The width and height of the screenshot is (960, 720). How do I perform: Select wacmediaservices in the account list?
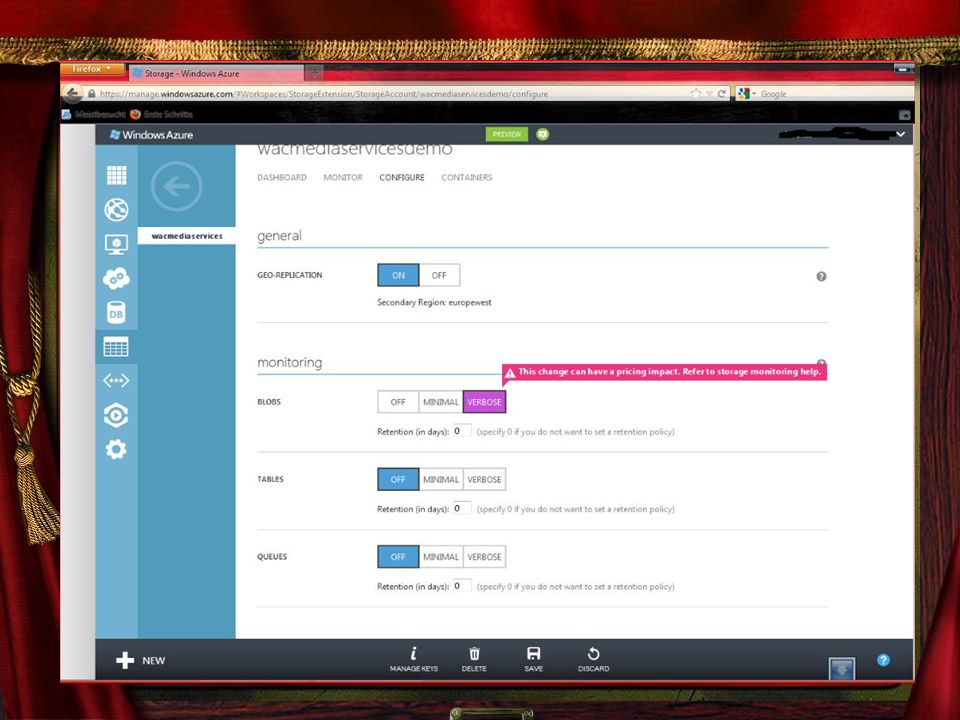pos(187,236)
